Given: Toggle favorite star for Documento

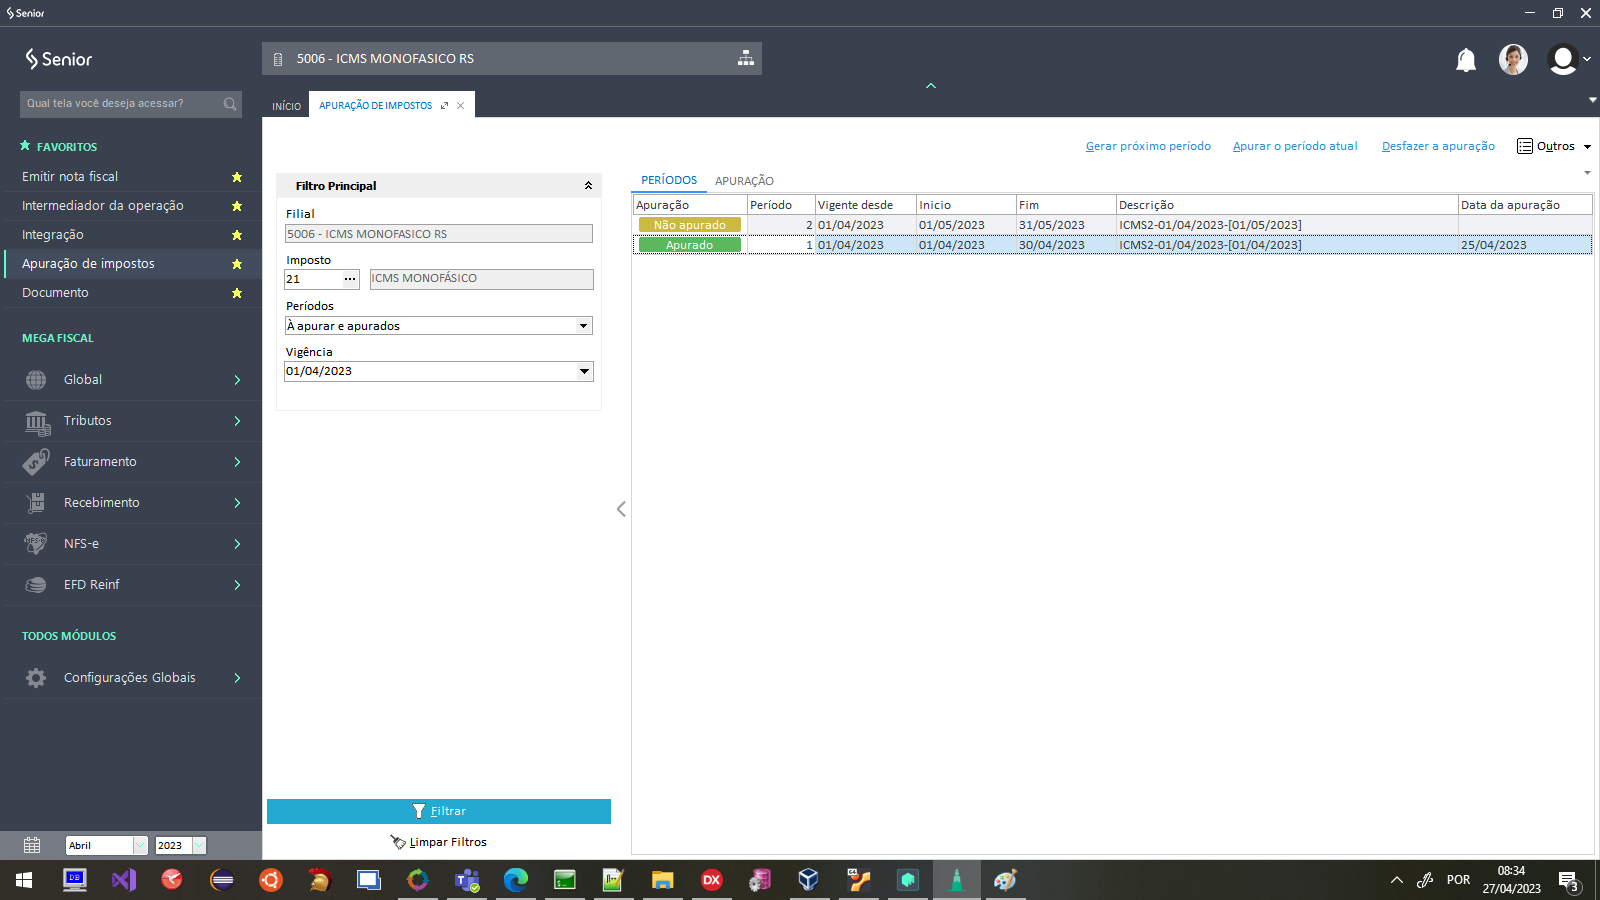Looking at the screenshot, I should 237,293.
